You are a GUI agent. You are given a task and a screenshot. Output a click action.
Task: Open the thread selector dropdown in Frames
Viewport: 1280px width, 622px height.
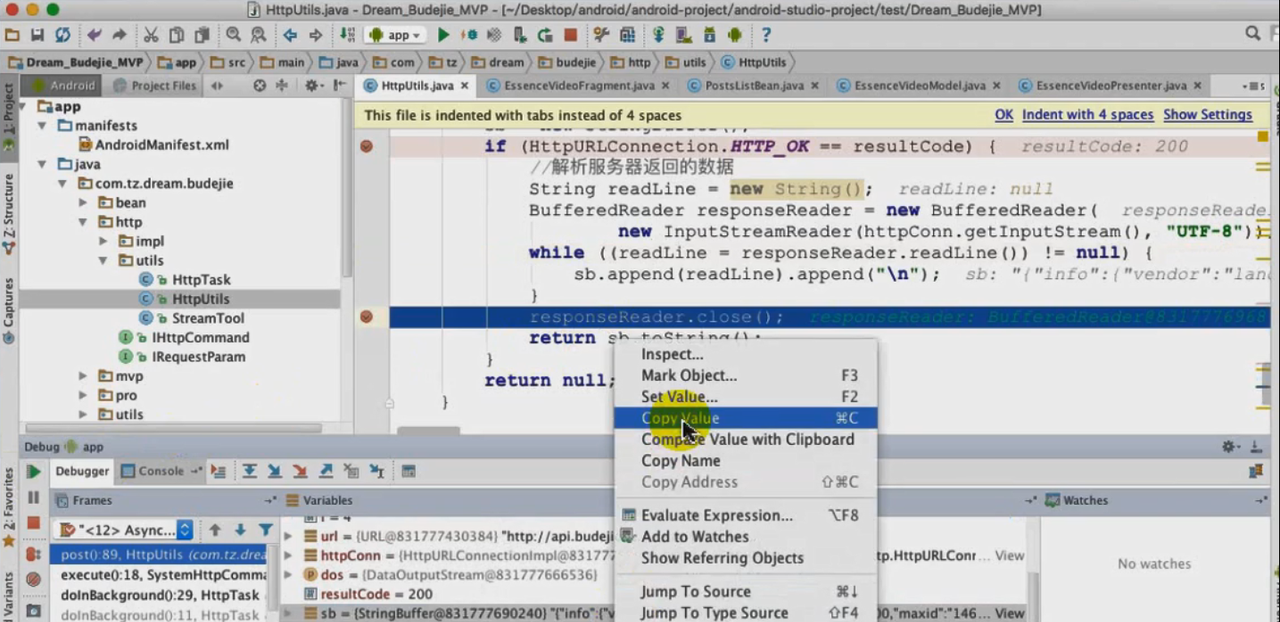[184, 530]
